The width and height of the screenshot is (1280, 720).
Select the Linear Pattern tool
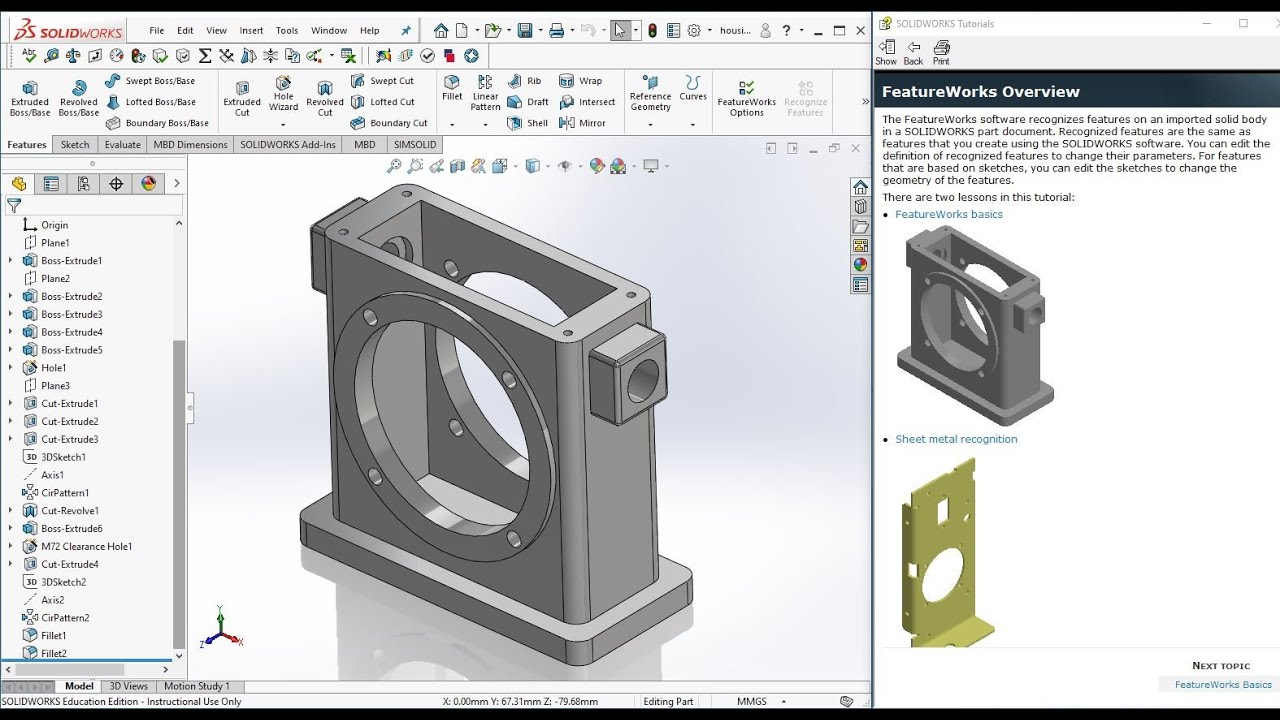click(485, 93)
